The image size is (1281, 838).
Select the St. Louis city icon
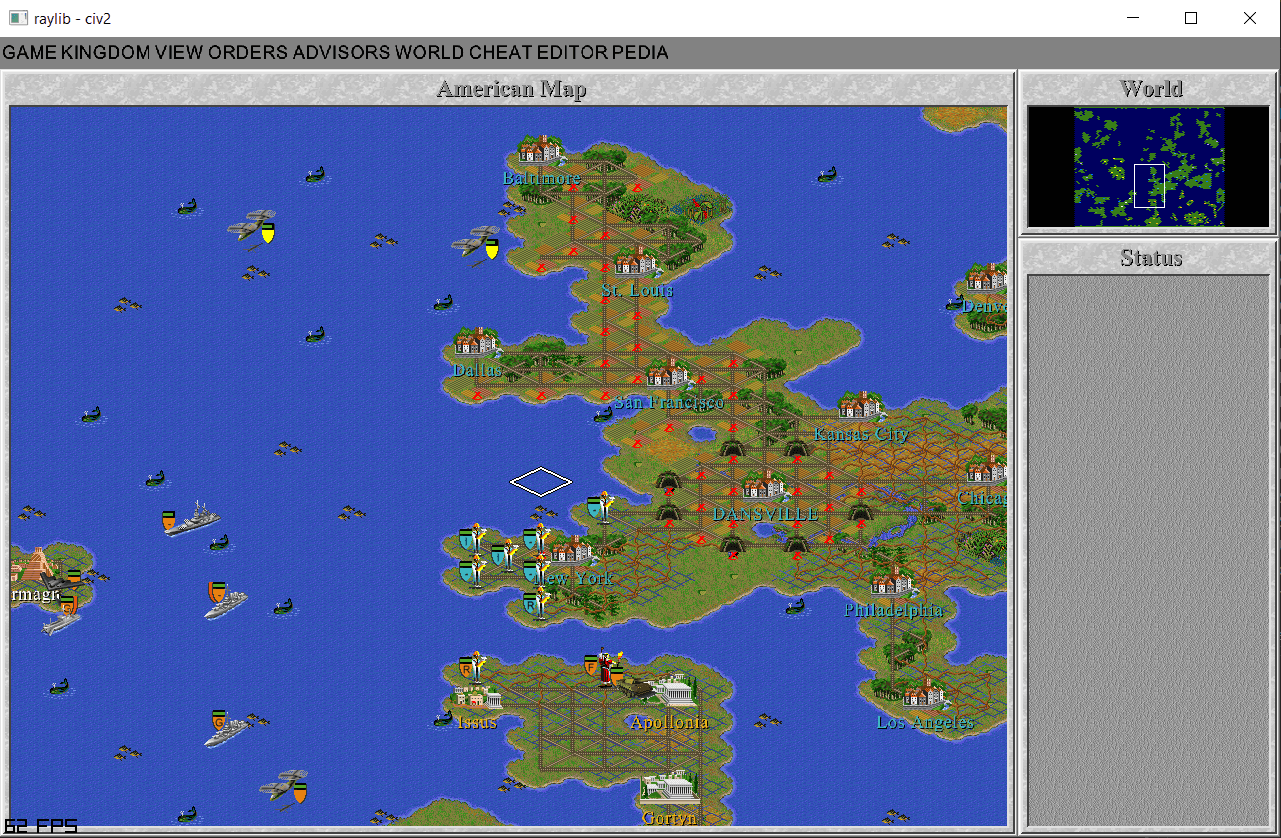[636, 262]
